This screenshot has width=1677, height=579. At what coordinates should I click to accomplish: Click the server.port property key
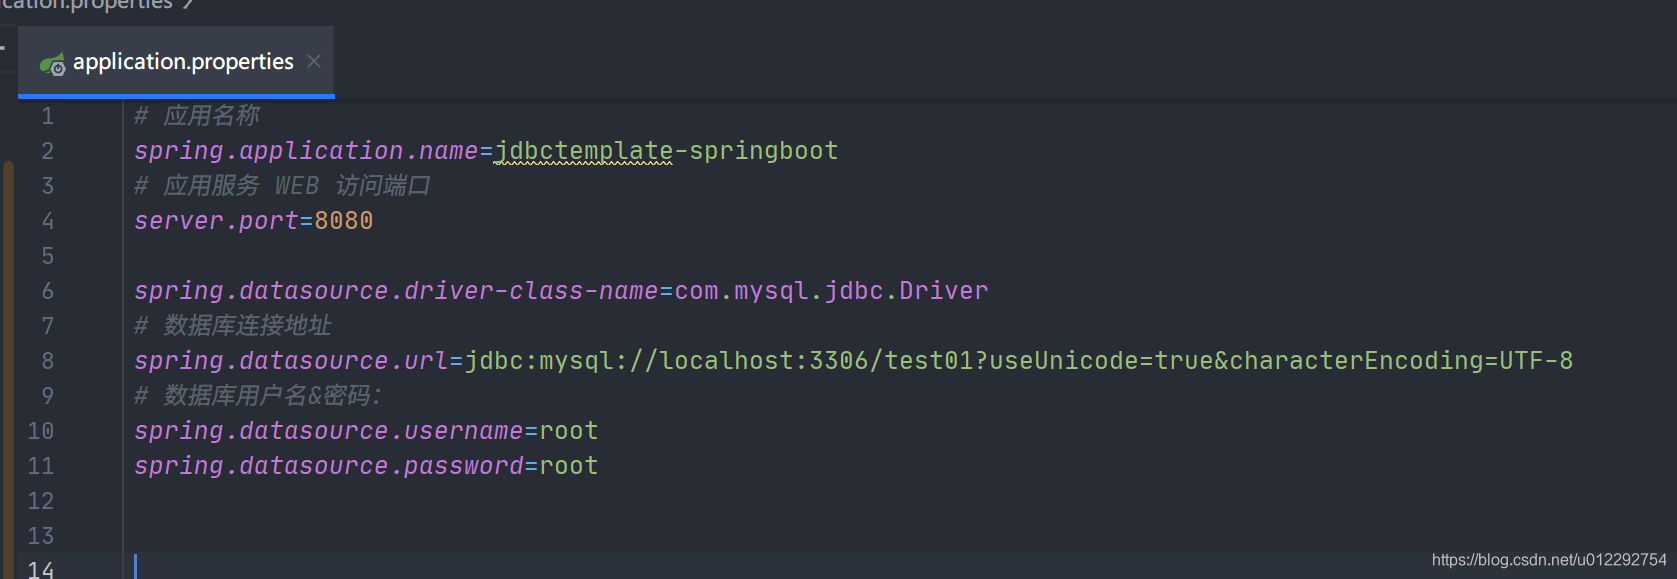click(x=216, y=221)
